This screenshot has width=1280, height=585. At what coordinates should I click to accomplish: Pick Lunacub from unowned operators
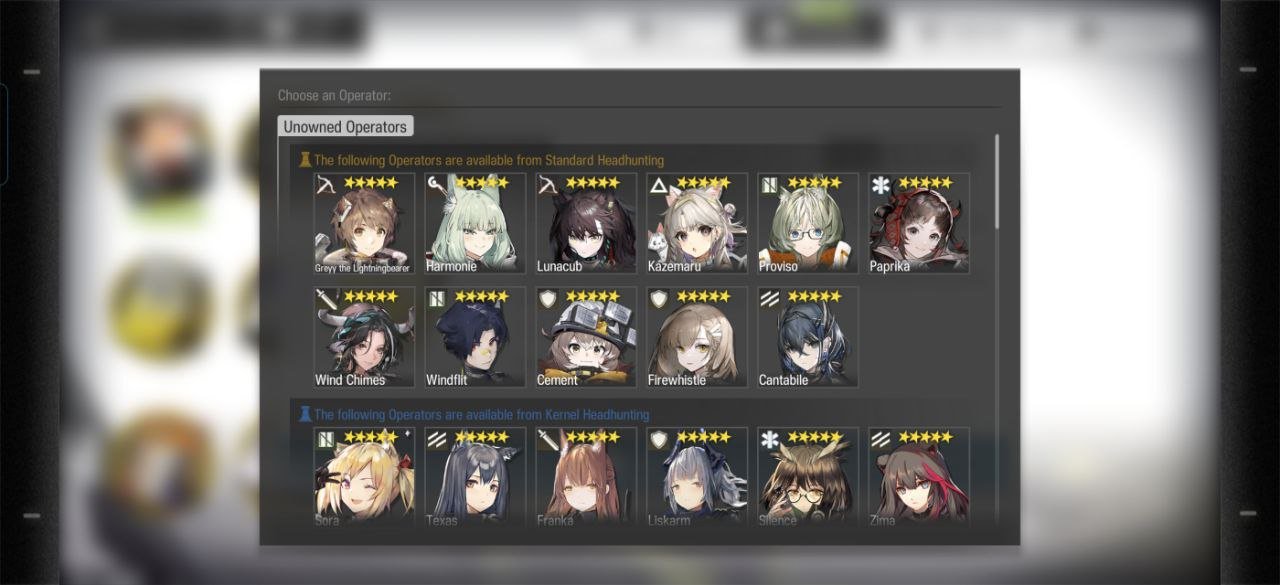click(x=586, y=224)
